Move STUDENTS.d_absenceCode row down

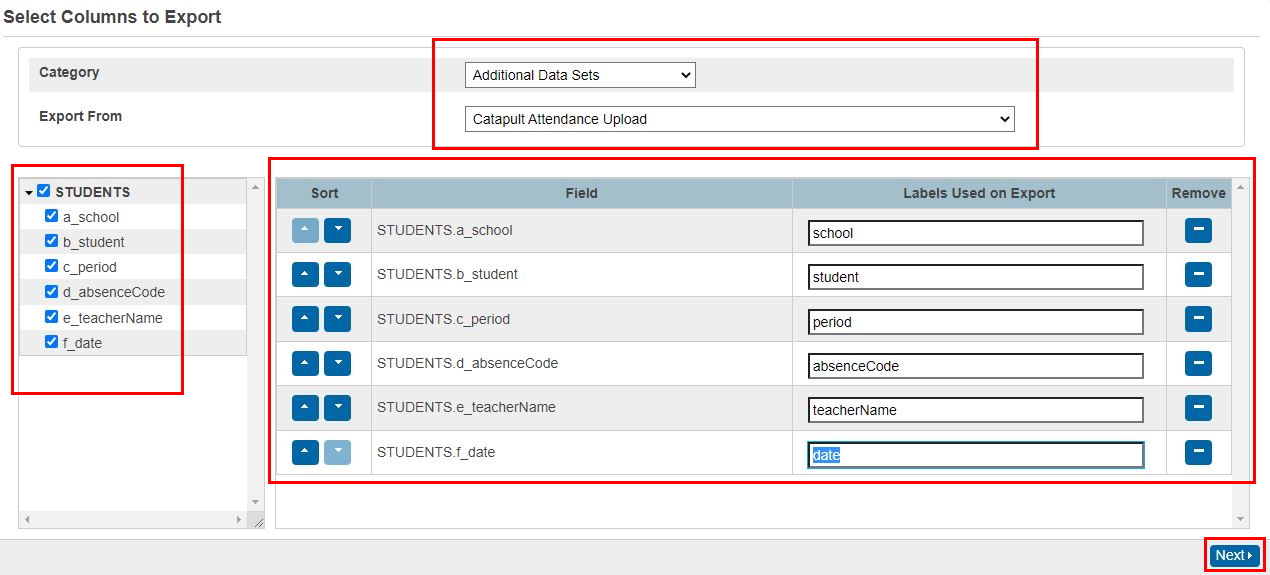click(x=338, y=364)
